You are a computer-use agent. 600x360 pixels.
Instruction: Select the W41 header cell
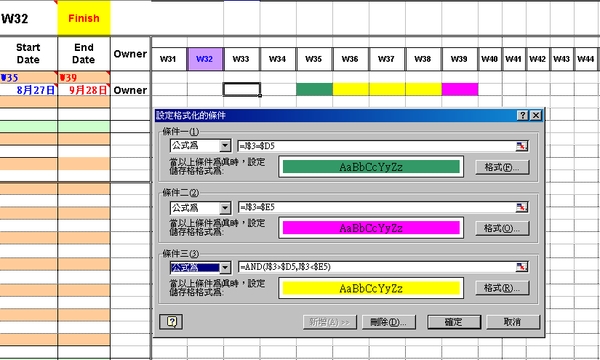pyautogui.click(x=514, y=59)
